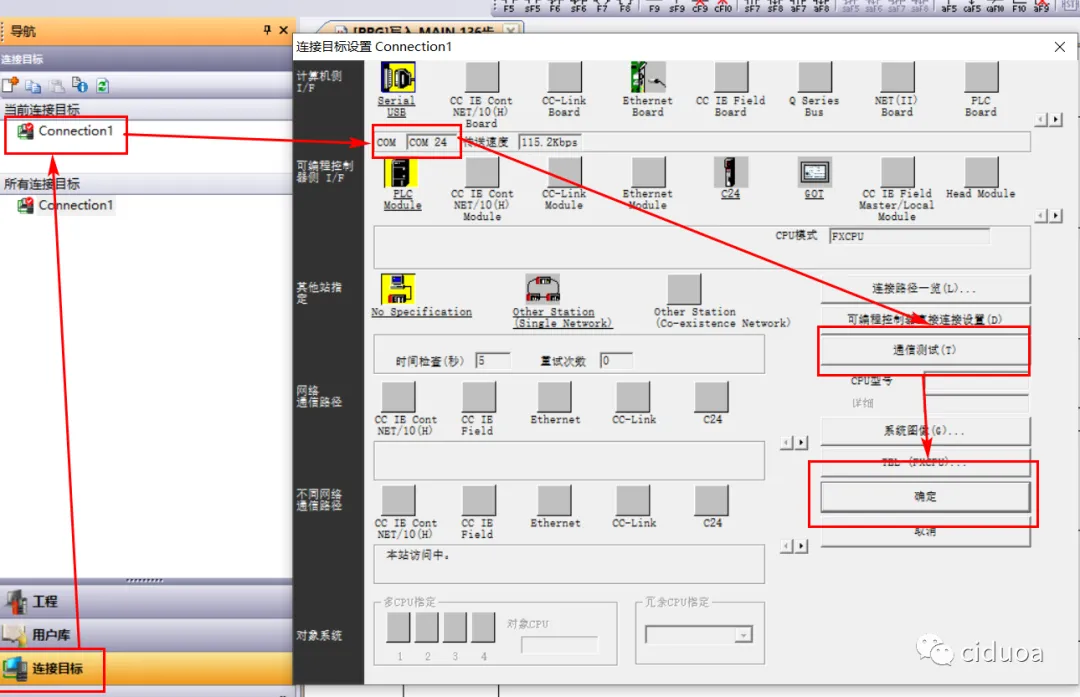Select the C24 module icon in PLC side row
This screenshot has width=1080, height=697.
[x=730, y=172]
